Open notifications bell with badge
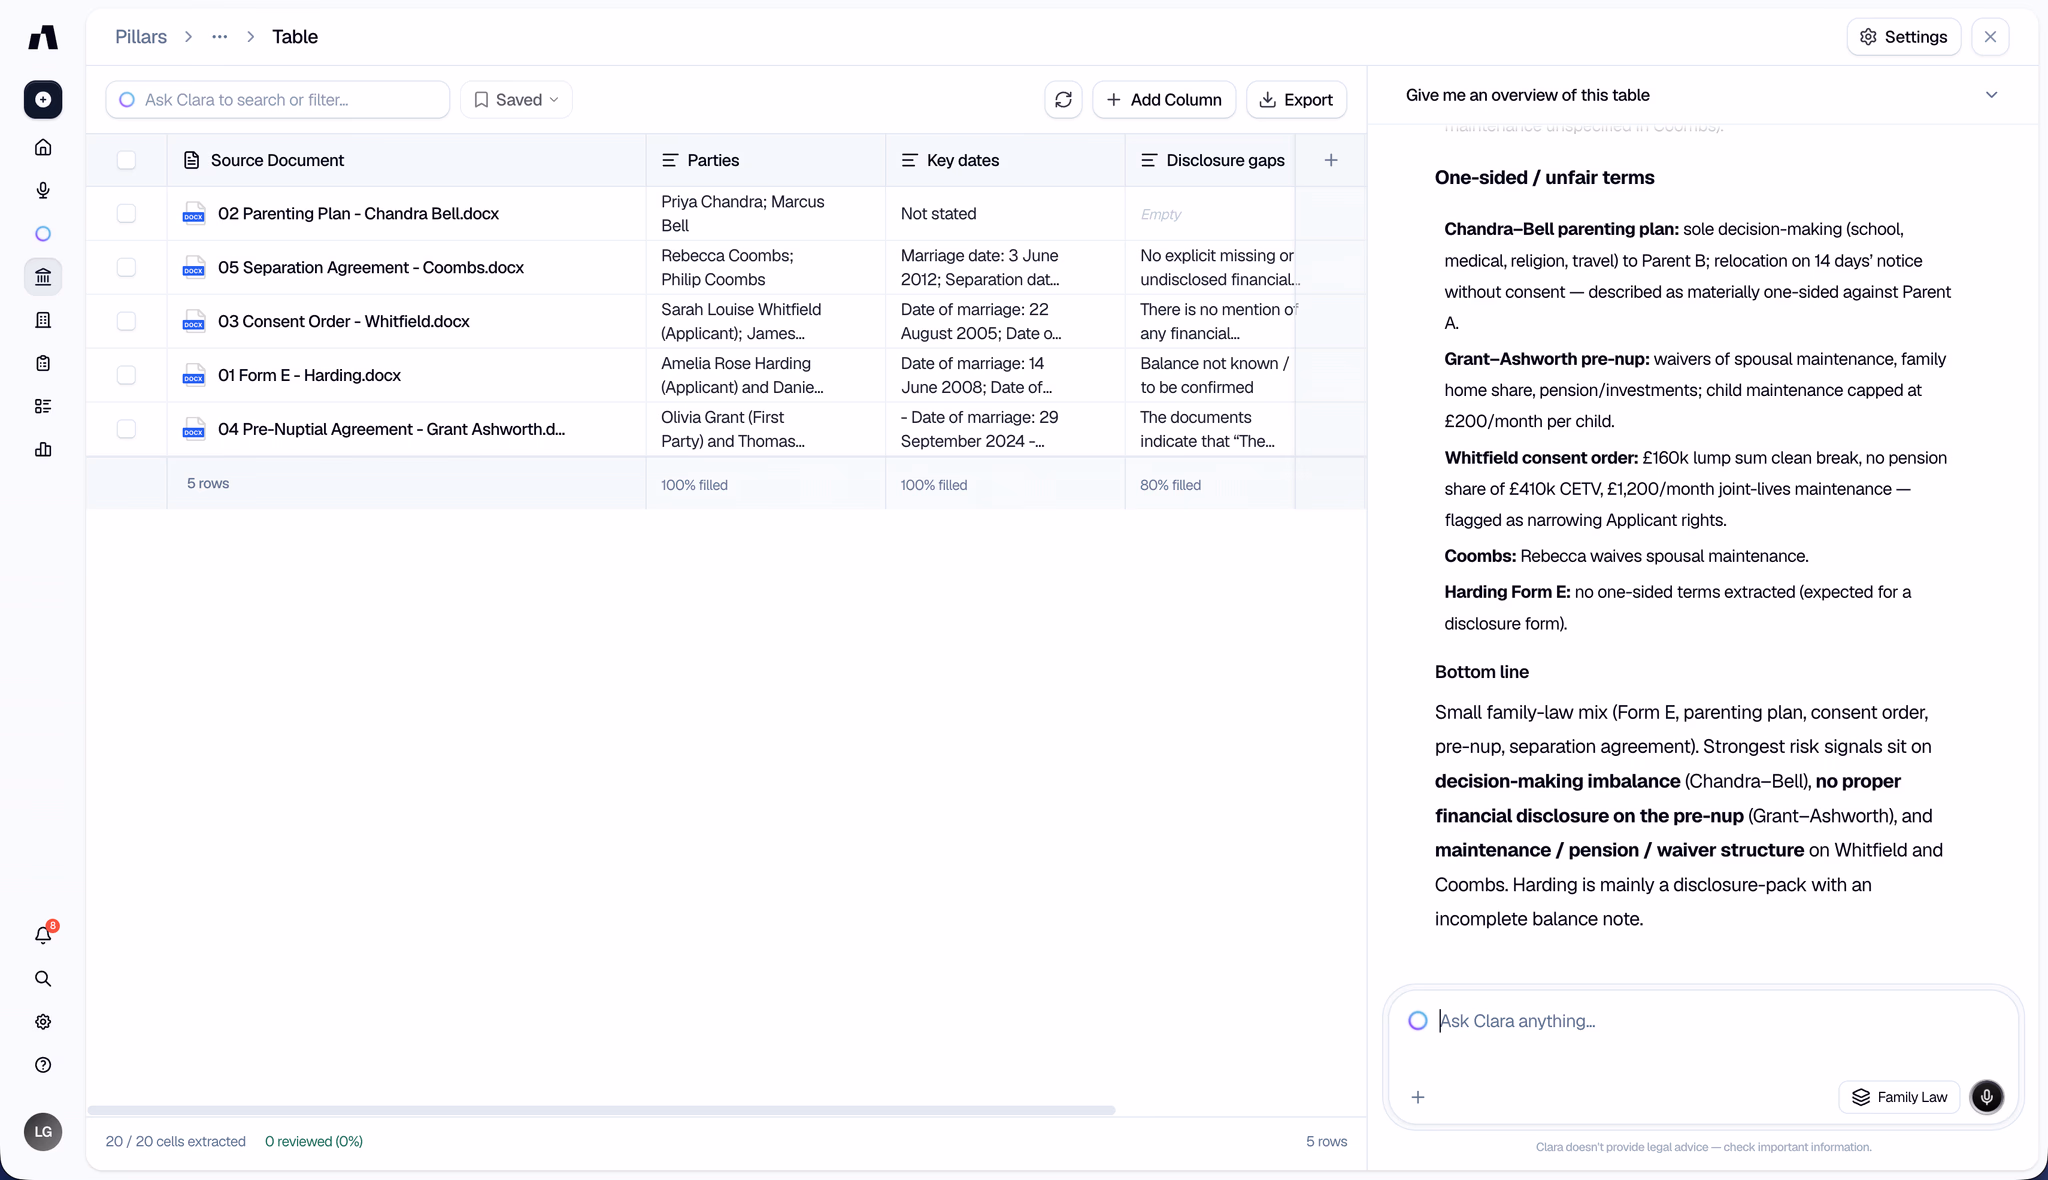 [43, 935]
